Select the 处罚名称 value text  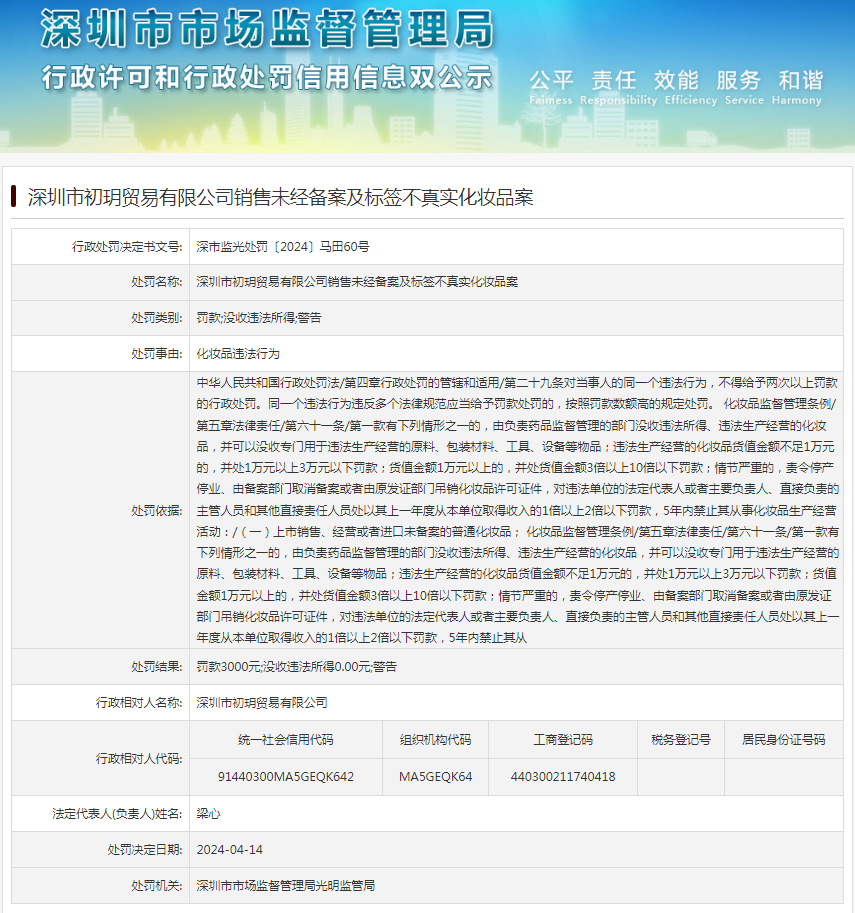tap(357, 282)
